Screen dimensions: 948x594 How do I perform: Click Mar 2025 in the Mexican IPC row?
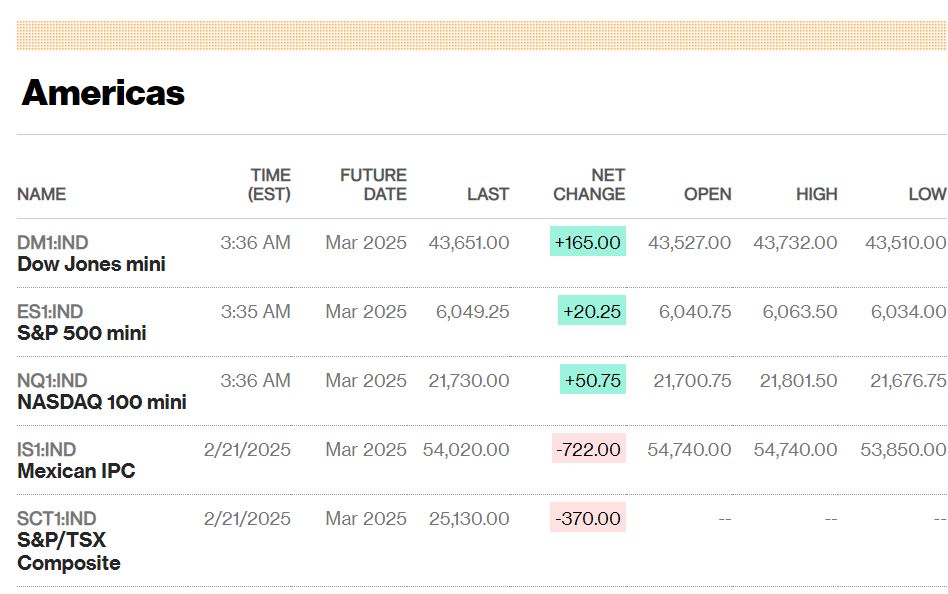(366, 449)
